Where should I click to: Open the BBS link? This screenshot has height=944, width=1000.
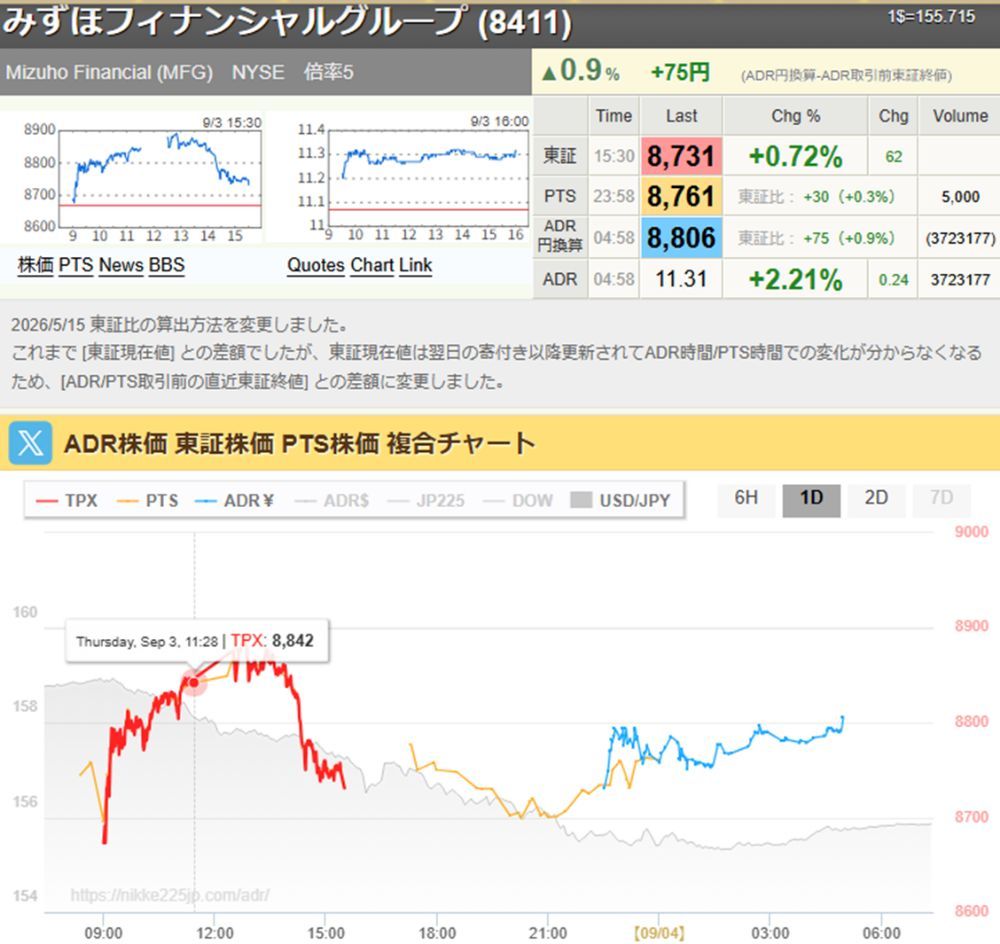point(166,265)
